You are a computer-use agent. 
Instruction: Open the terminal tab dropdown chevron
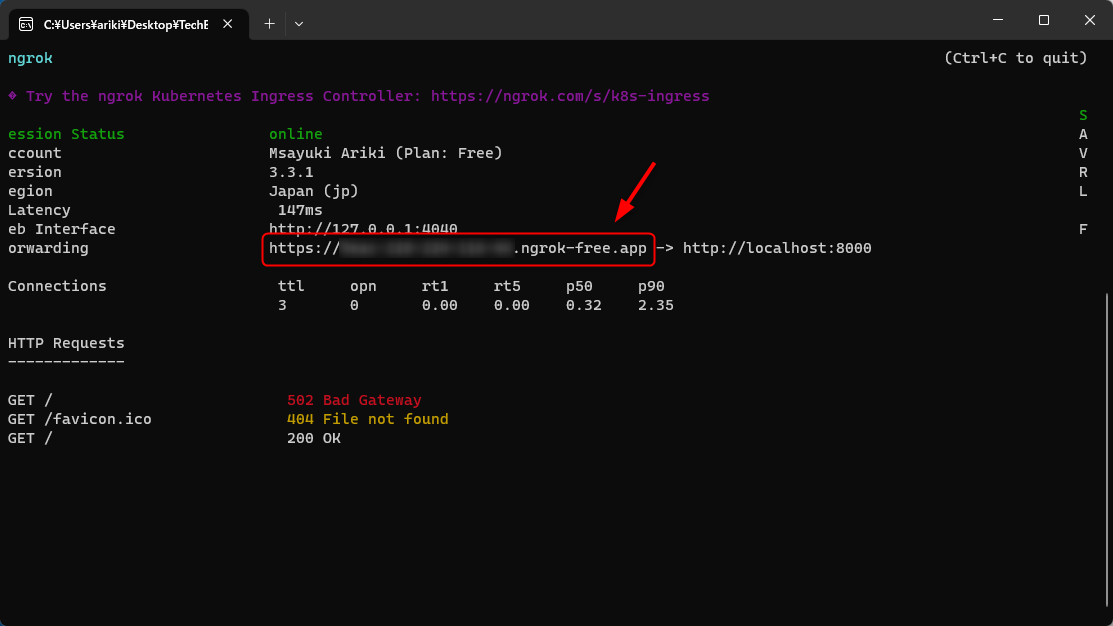(x=297, y=22)
